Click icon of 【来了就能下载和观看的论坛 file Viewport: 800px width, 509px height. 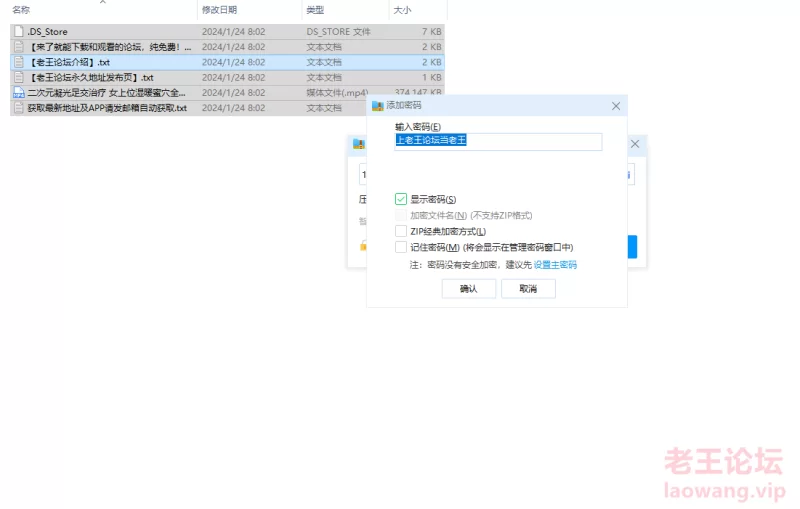[x=19, y=47]
